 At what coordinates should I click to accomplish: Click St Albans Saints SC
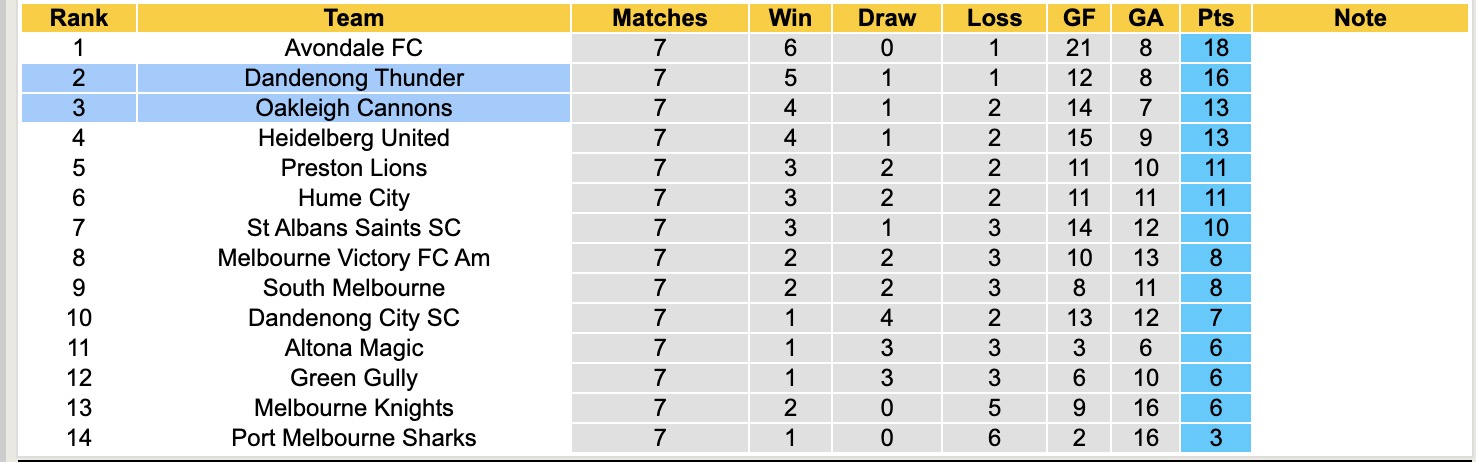353,228
